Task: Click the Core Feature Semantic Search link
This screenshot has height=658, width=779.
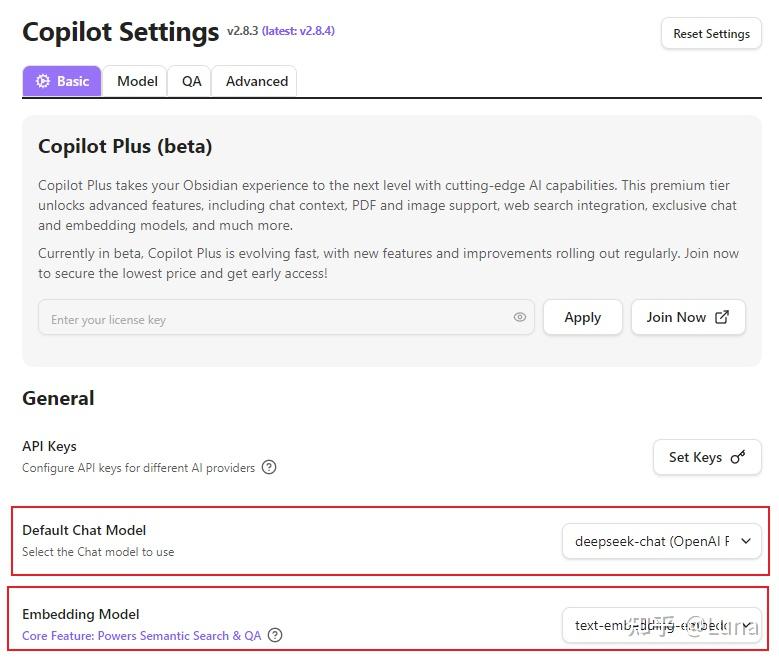Action: coord(141,635)
